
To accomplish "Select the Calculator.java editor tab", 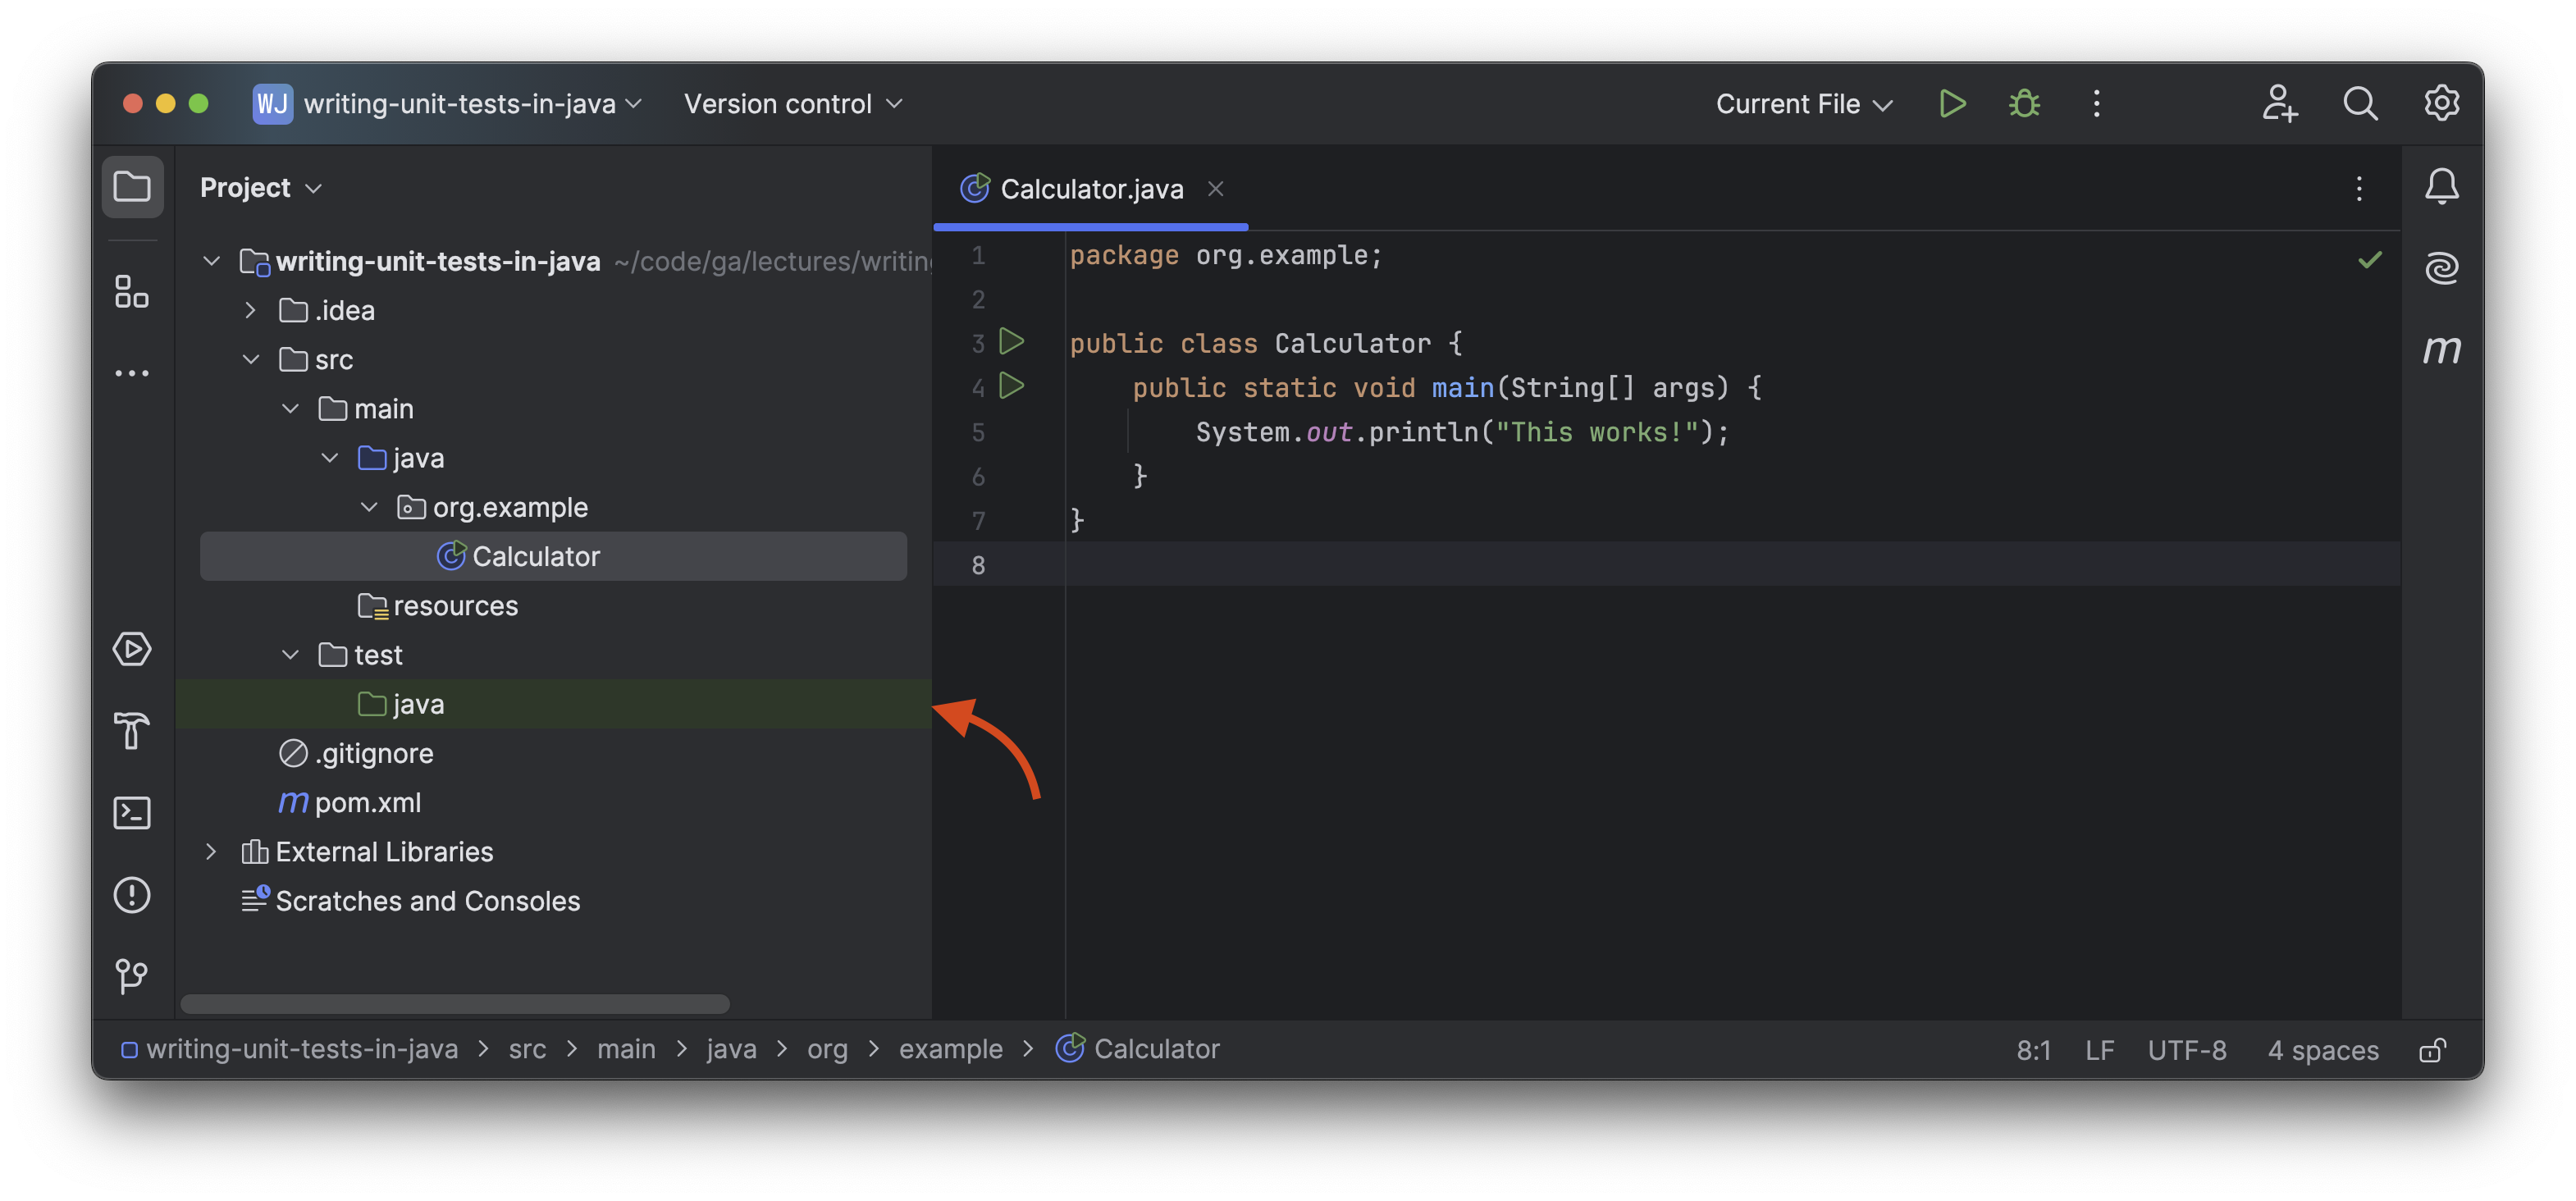I will coord(1090,189).
